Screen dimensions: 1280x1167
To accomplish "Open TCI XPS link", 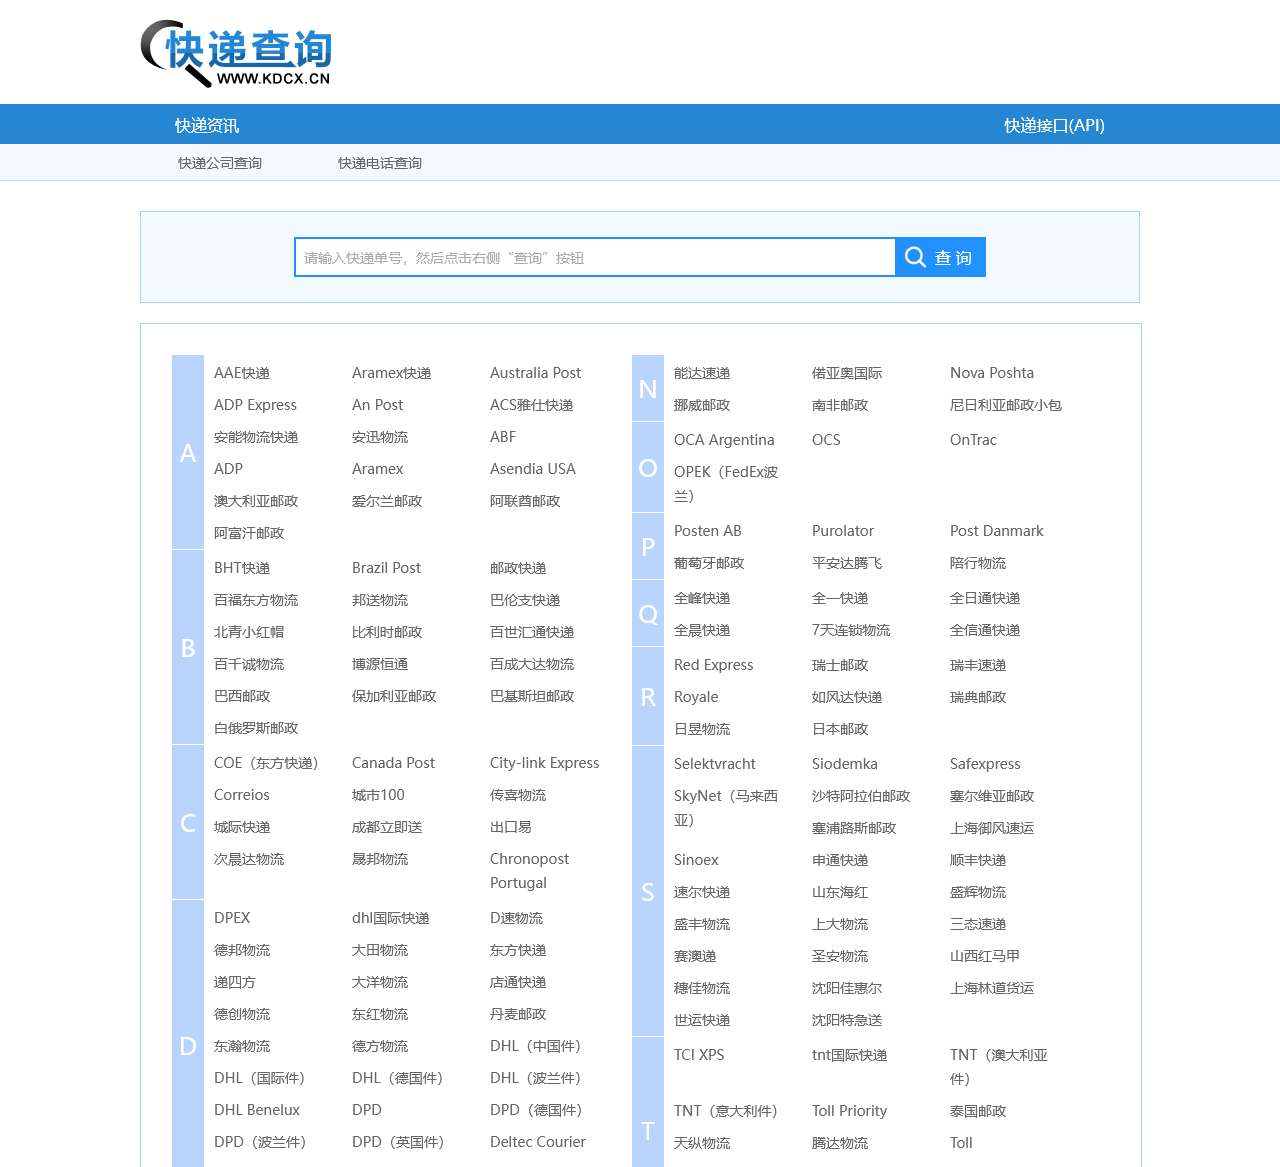I will (699, 1055).
